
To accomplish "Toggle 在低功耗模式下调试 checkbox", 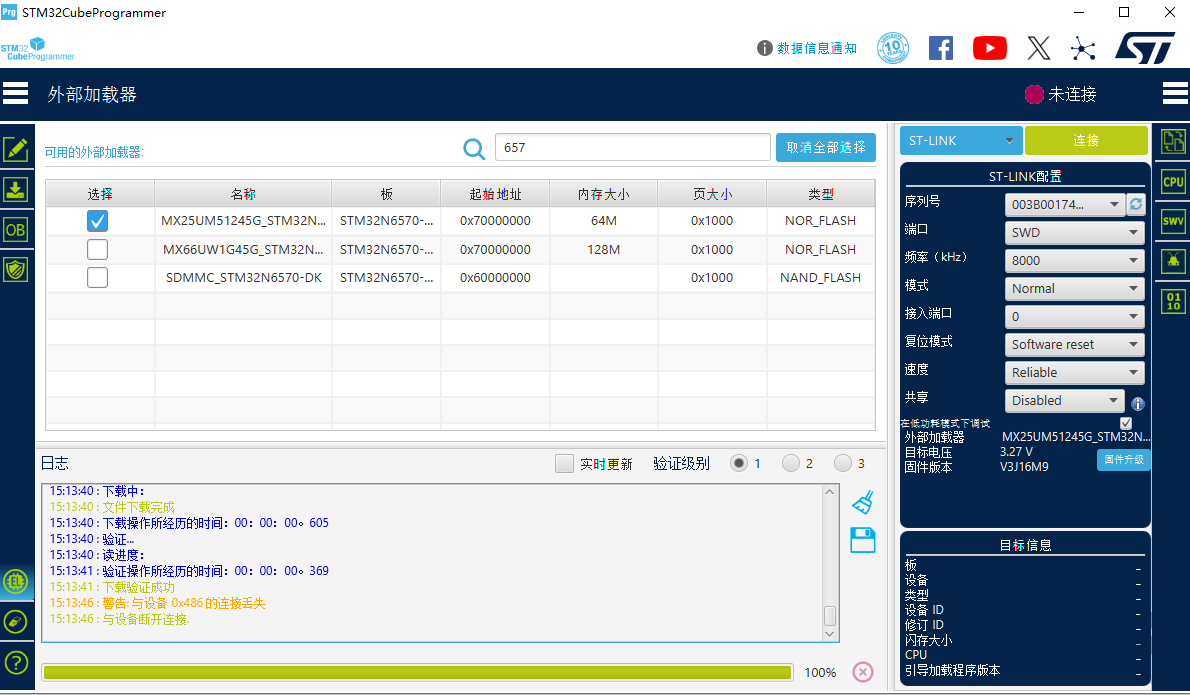I will click(x=1126, y=423).
